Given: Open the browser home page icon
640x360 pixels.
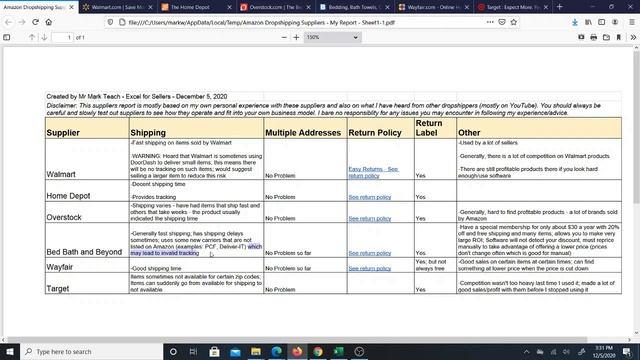Looking at the screenshot, I should [49, 22].
